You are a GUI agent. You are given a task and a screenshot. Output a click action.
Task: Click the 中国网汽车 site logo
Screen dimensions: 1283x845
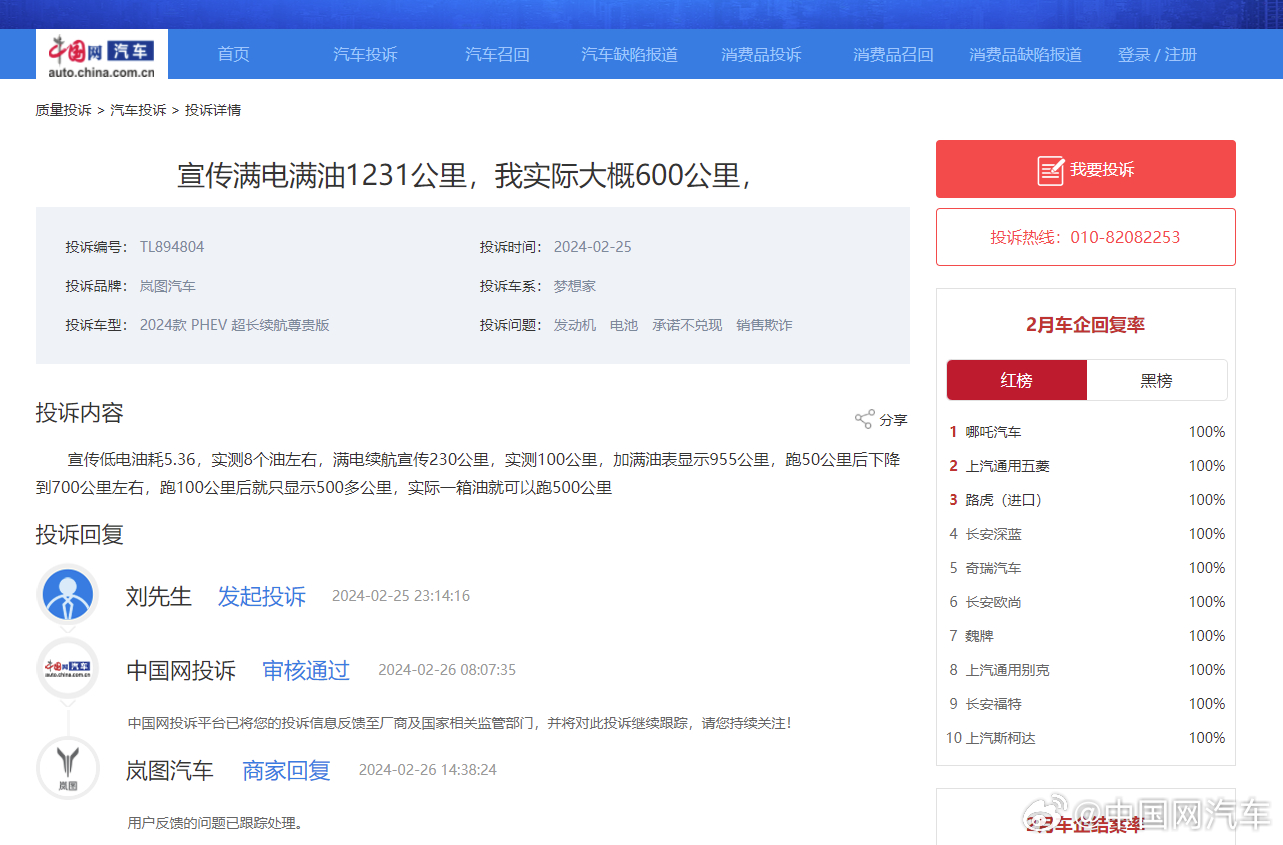(102, 54)
